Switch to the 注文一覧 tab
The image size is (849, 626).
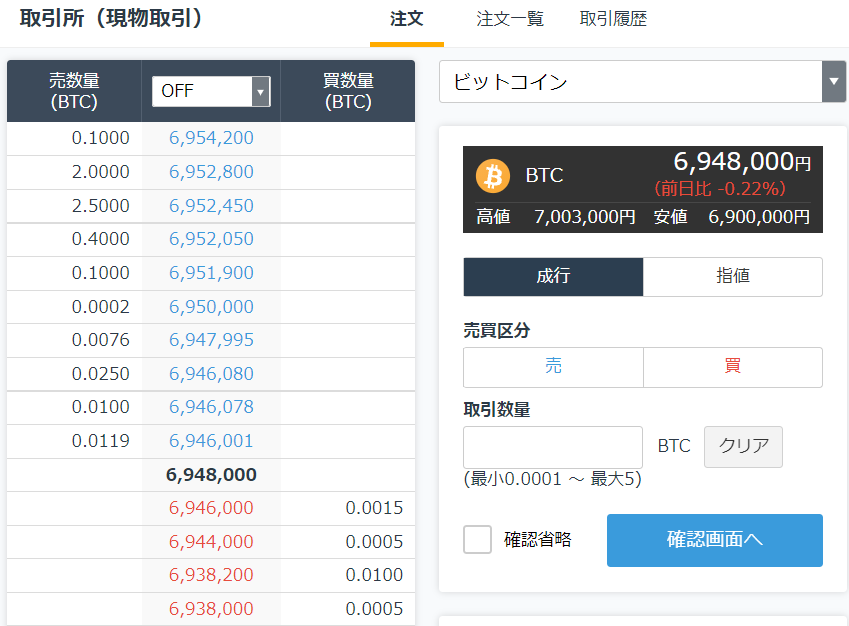[510, 19]
